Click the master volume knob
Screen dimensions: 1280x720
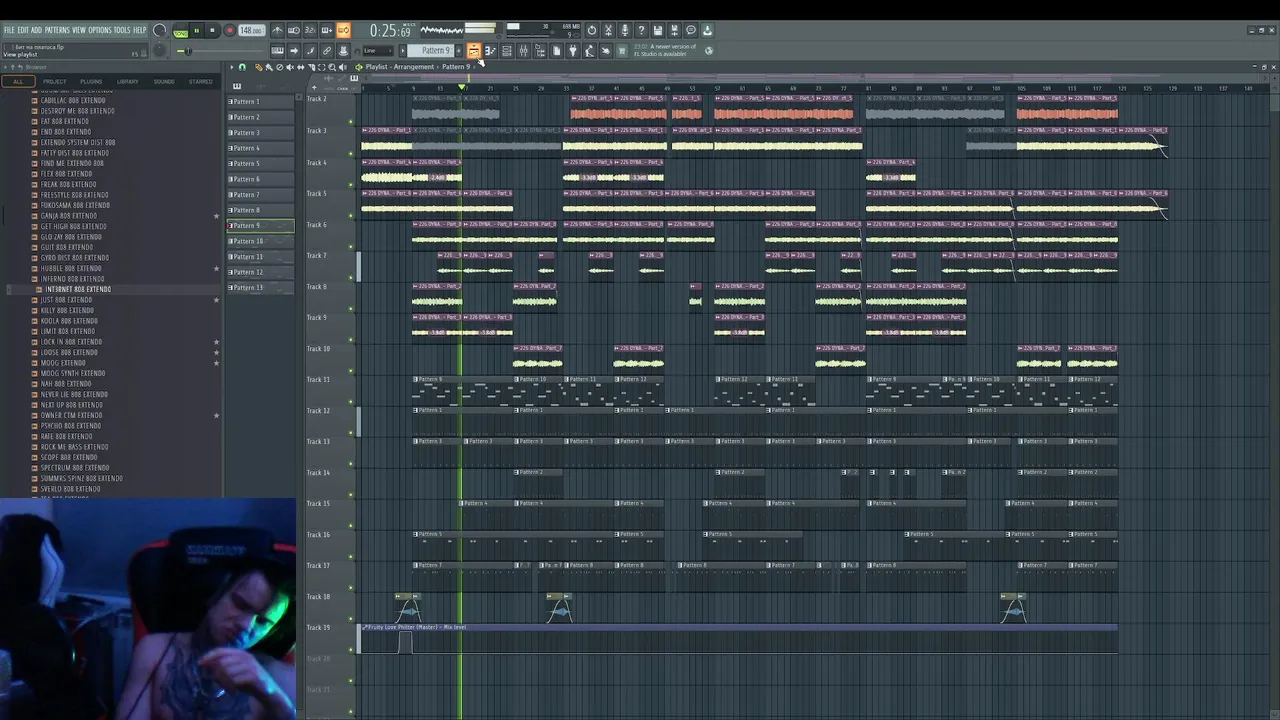point(159,30)
